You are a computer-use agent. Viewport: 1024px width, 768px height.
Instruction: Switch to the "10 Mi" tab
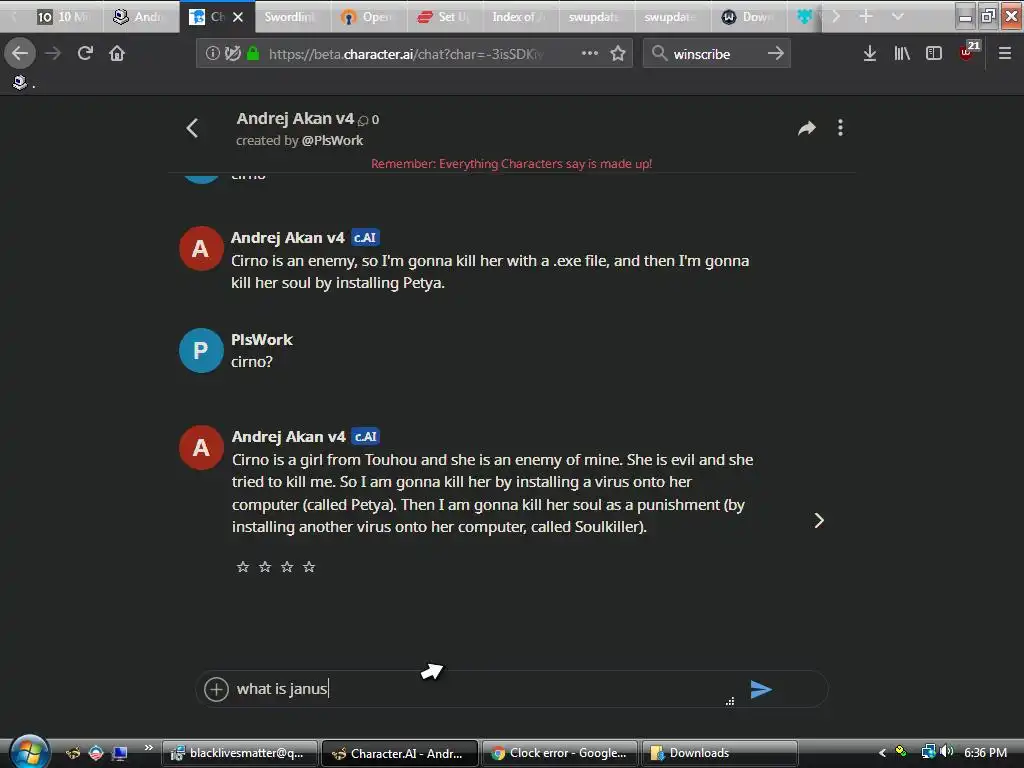(x=63, y=17)
